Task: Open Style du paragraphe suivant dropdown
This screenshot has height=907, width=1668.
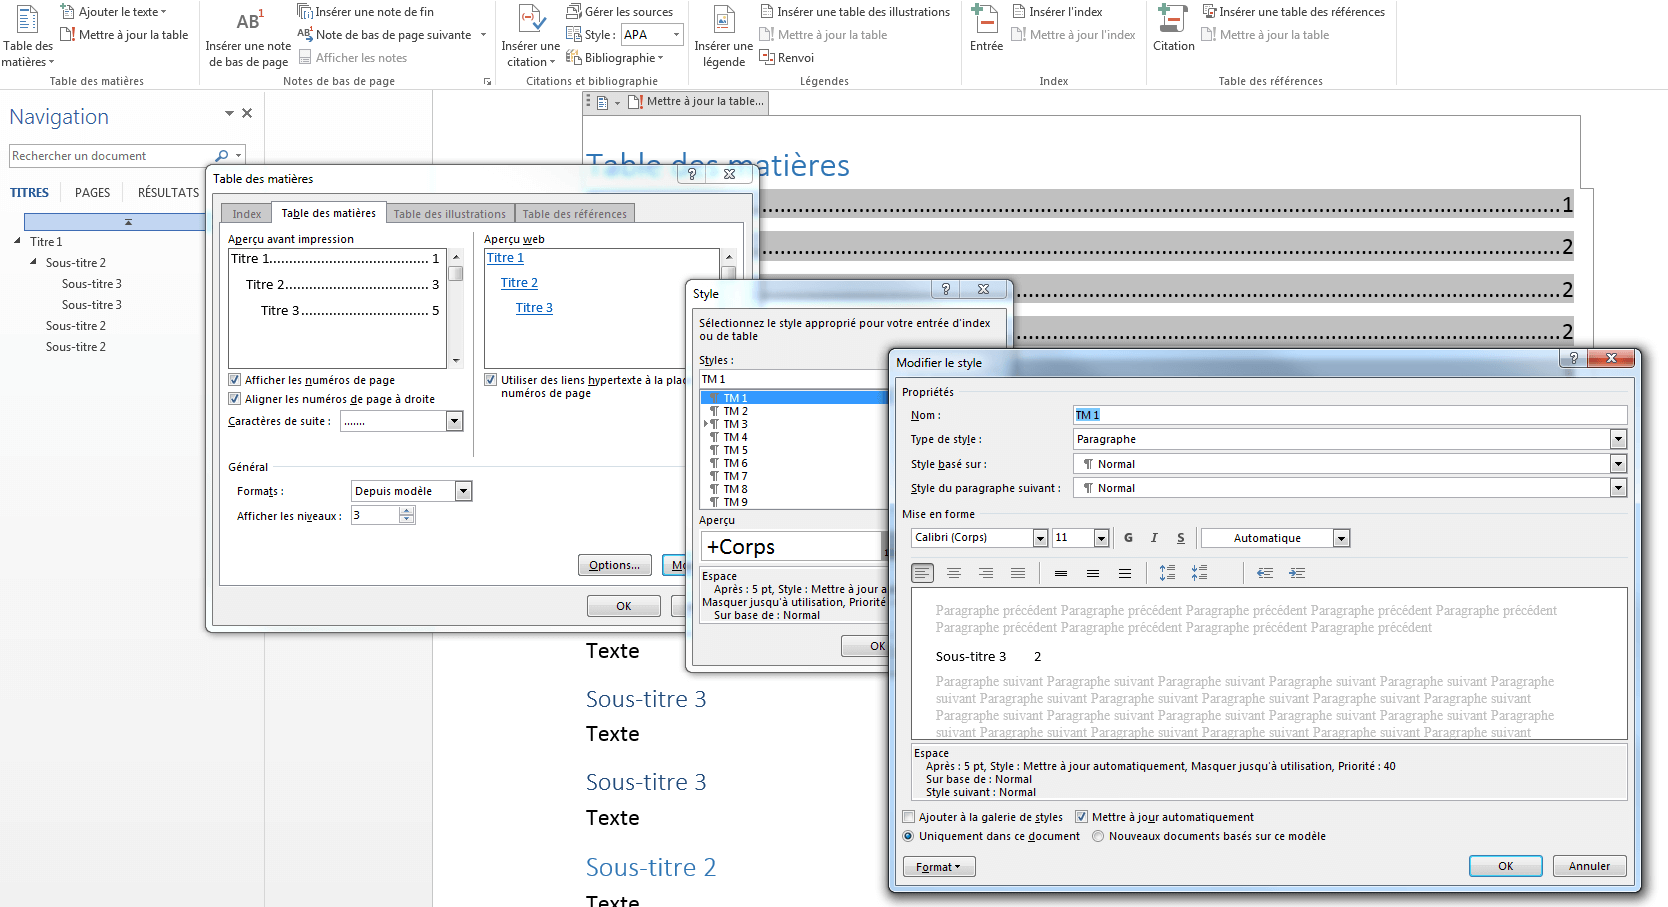Action: [1618, 488]
